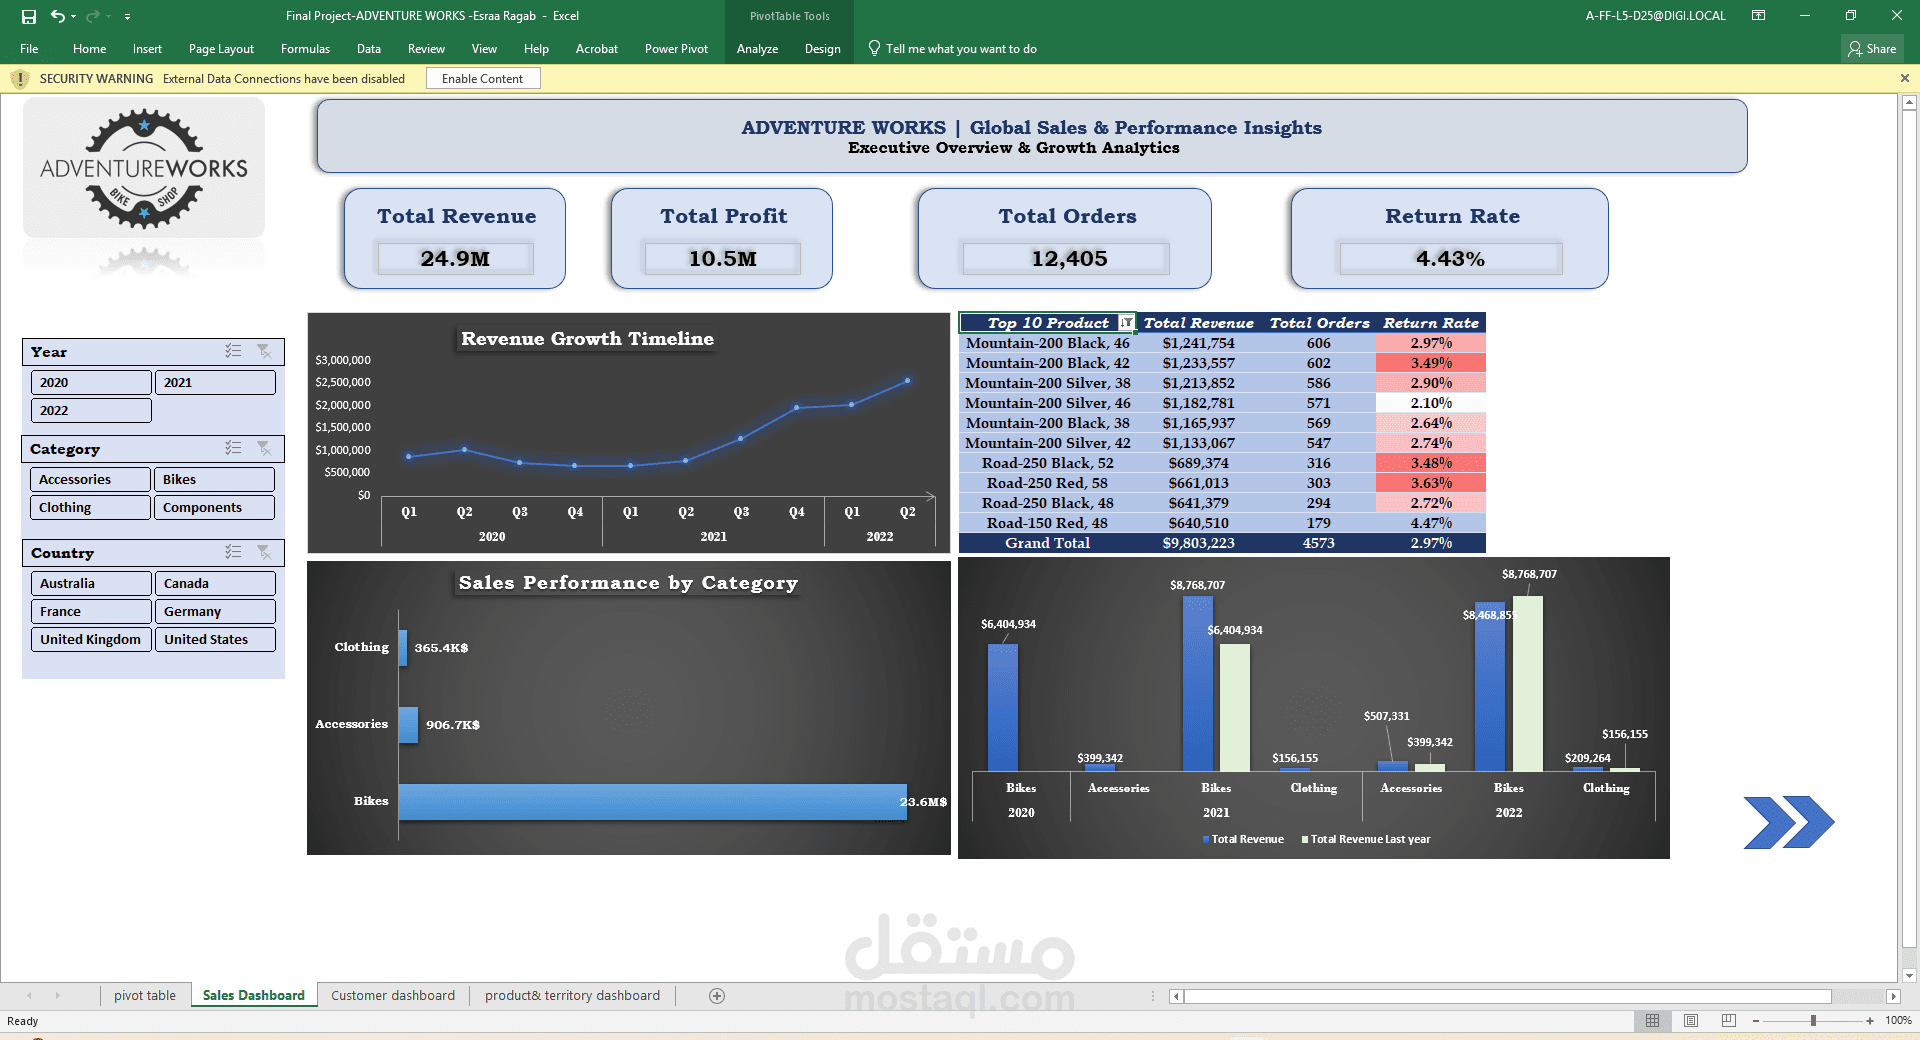Switch to Customer dashboard sheet

coord(393,995)
